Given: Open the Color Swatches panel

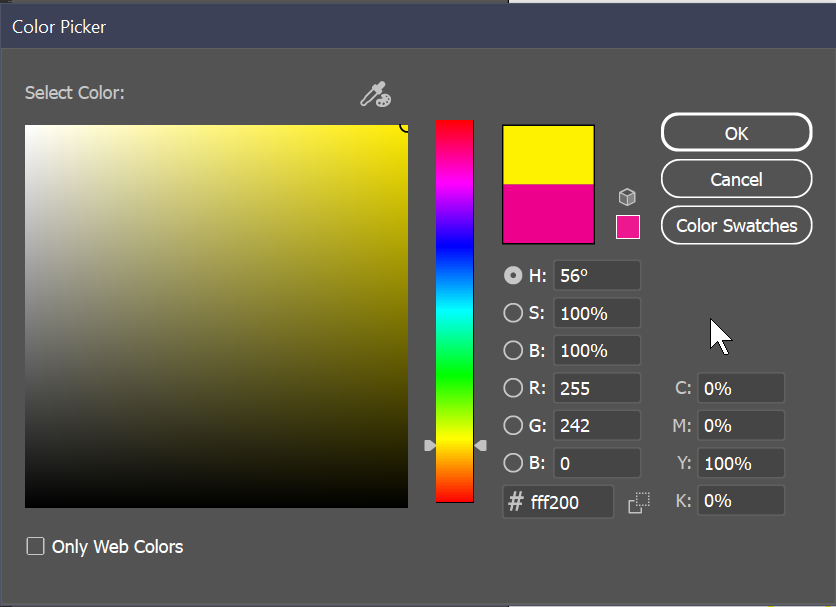Looking at the screenshot, I should pyautogui.click(x=736, y=225).
